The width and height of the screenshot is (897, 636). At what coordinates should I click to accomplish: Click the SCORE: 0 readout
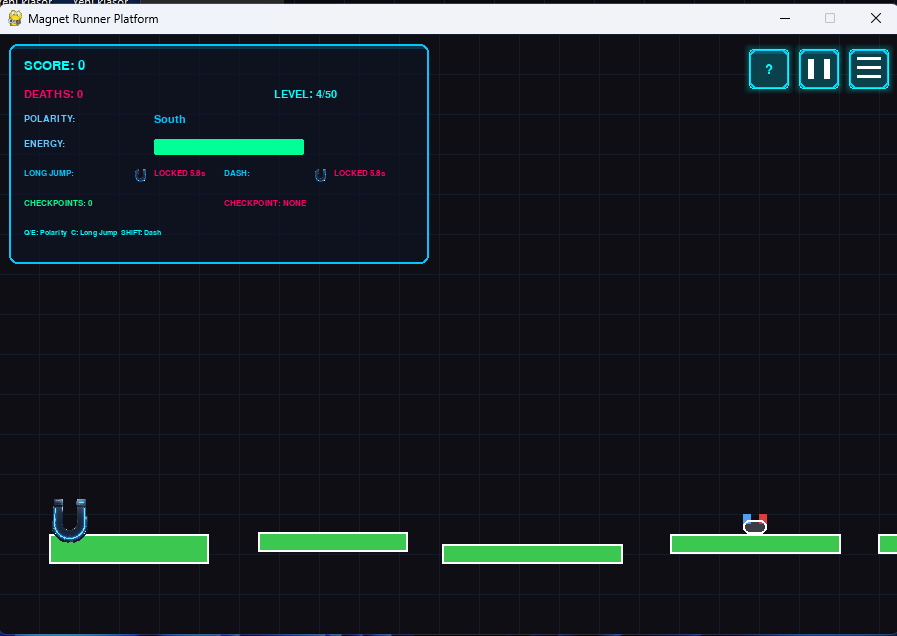click(x=54, y=66)
